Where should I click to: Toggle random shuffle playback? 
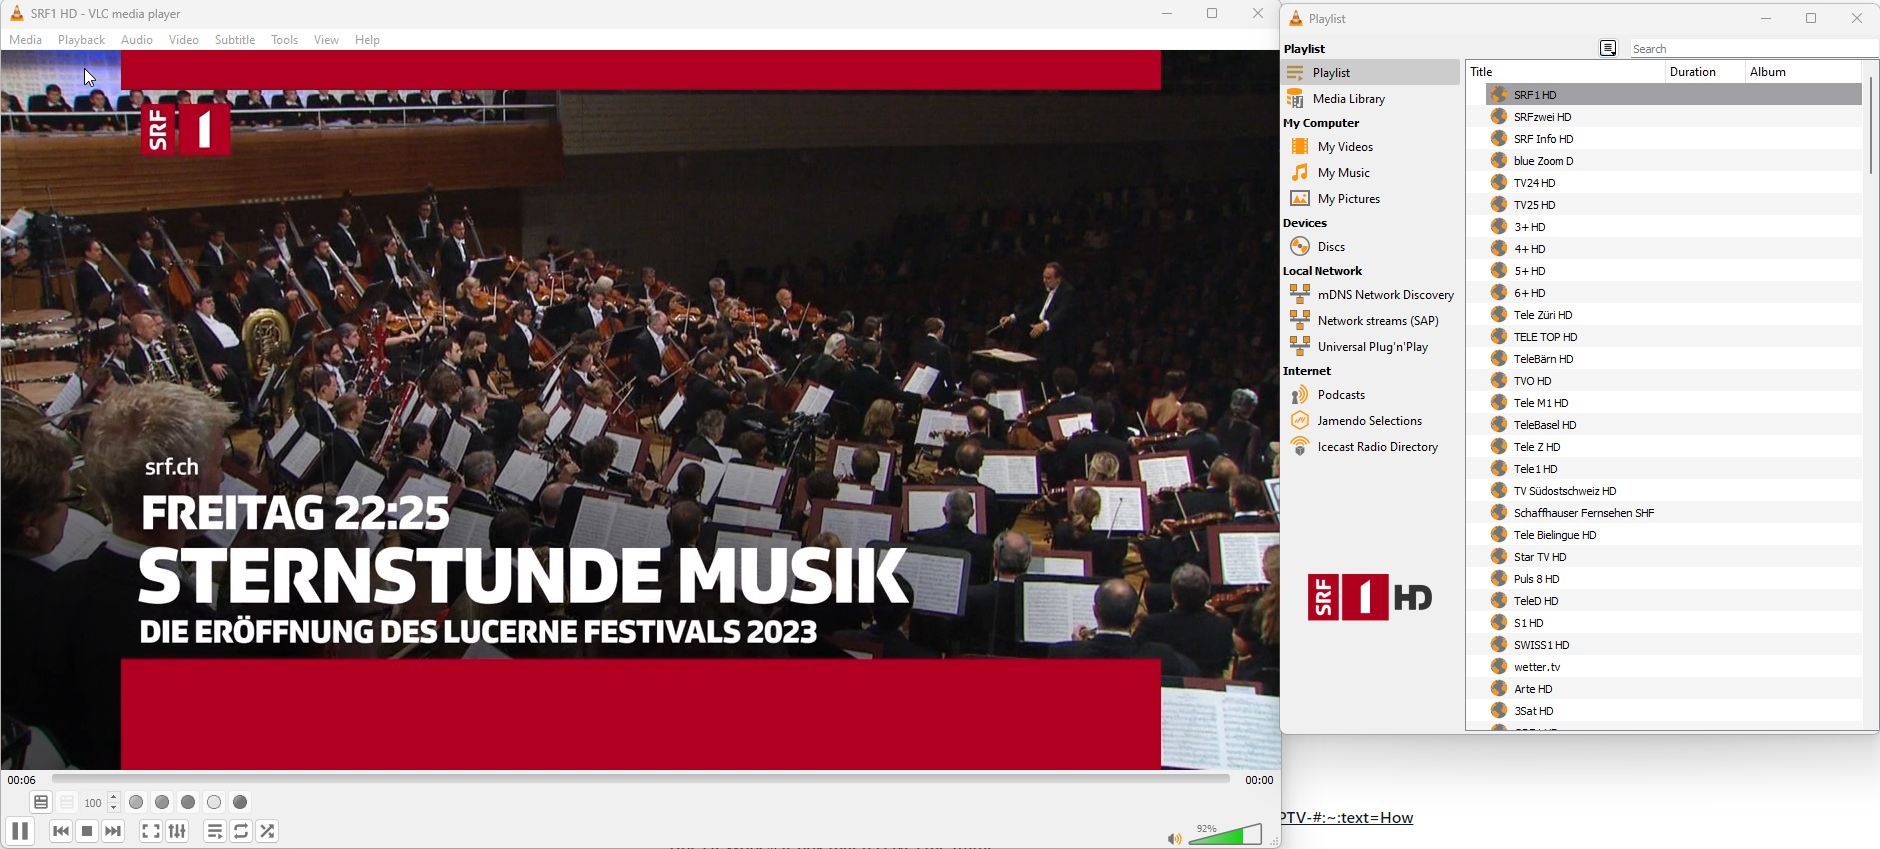click(x=267, y=831)
